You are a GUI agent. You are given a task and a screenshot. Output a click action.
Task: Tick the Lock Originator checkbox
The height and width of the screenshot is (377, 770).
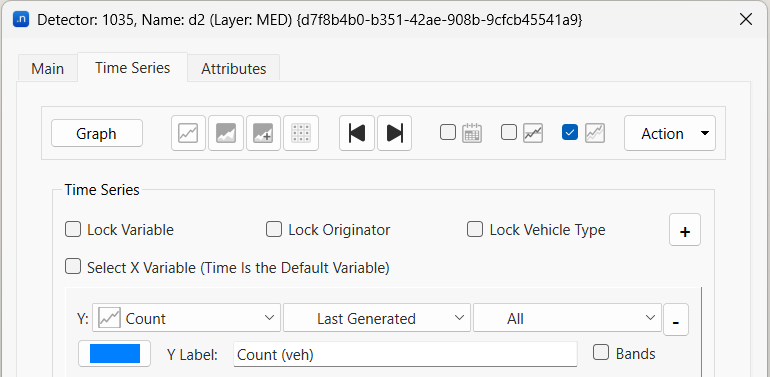[274, 229]
